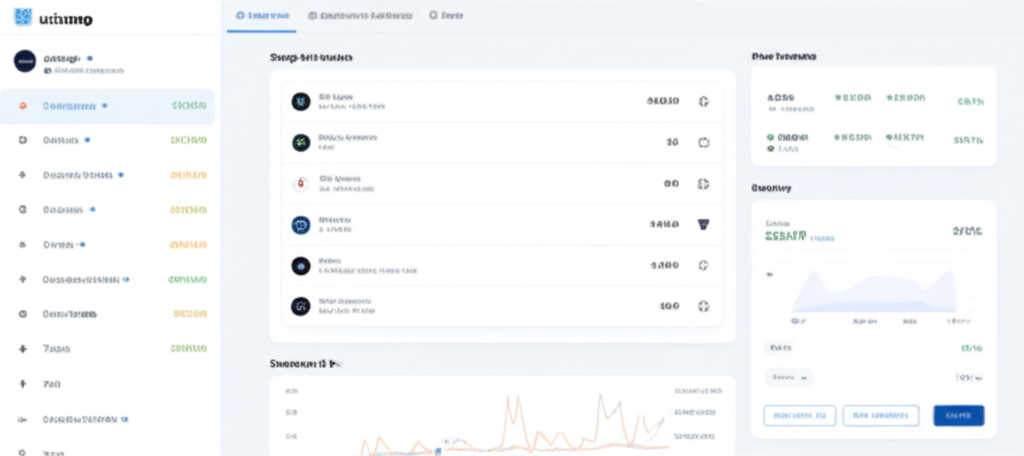Click the blue round icon in the fourth list row

(299, 225)
